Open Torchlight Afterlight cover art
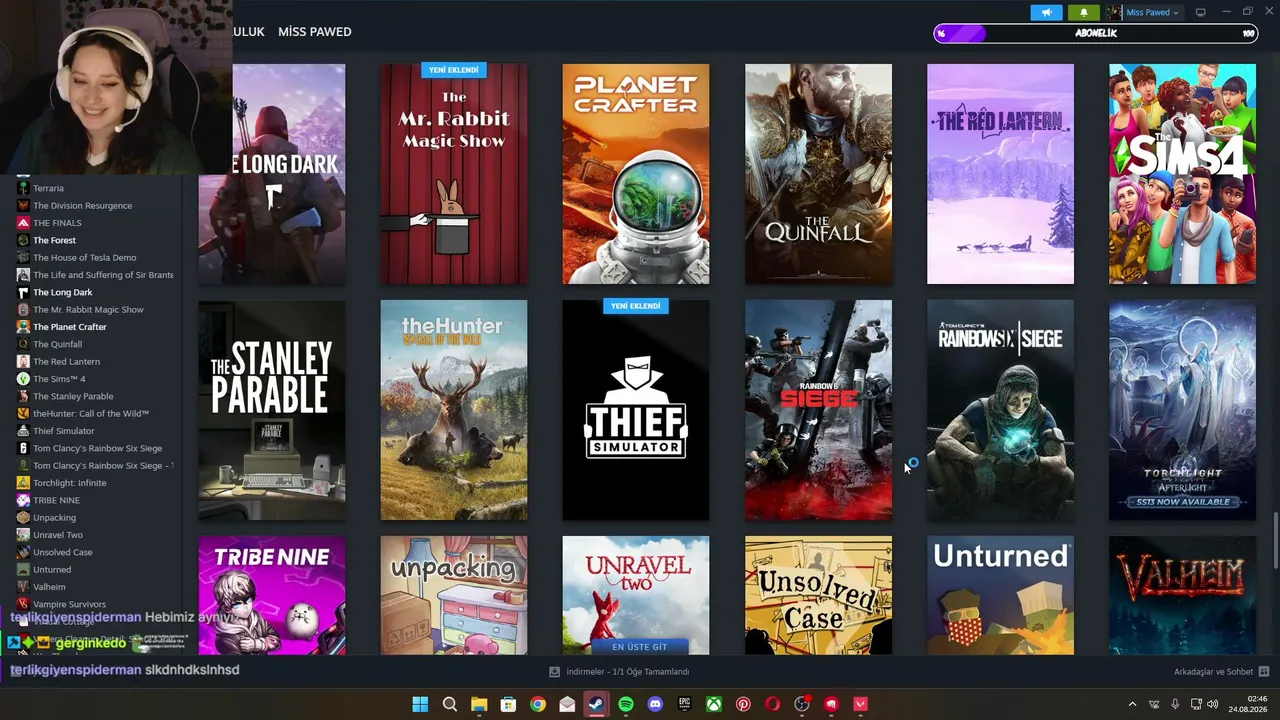This screenshot has width=1280, height=720. pos(1182,410)
